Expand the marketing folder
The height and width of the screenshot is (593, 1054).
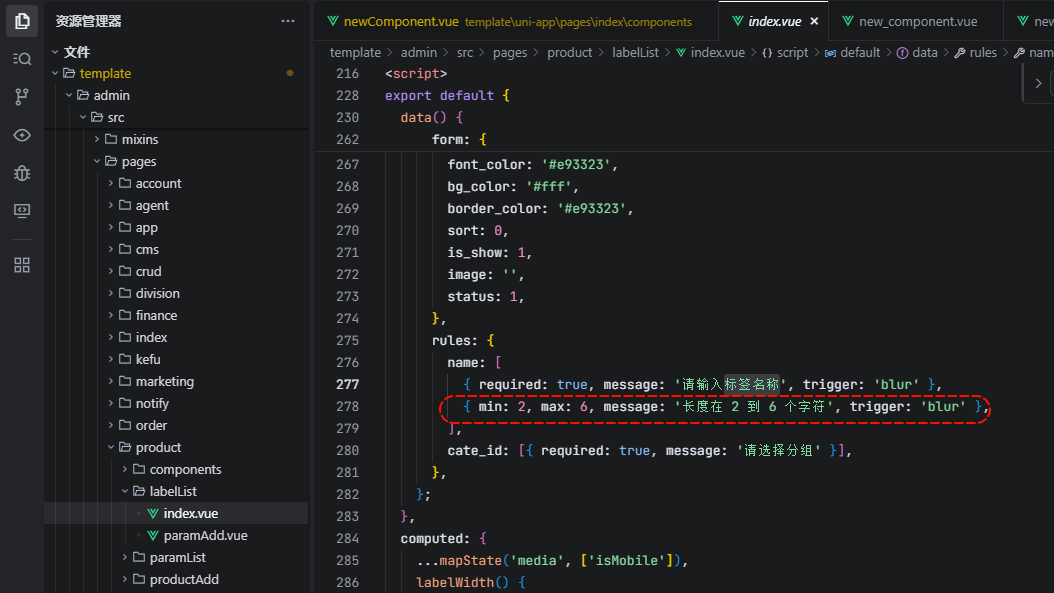[x=110, y=381]
